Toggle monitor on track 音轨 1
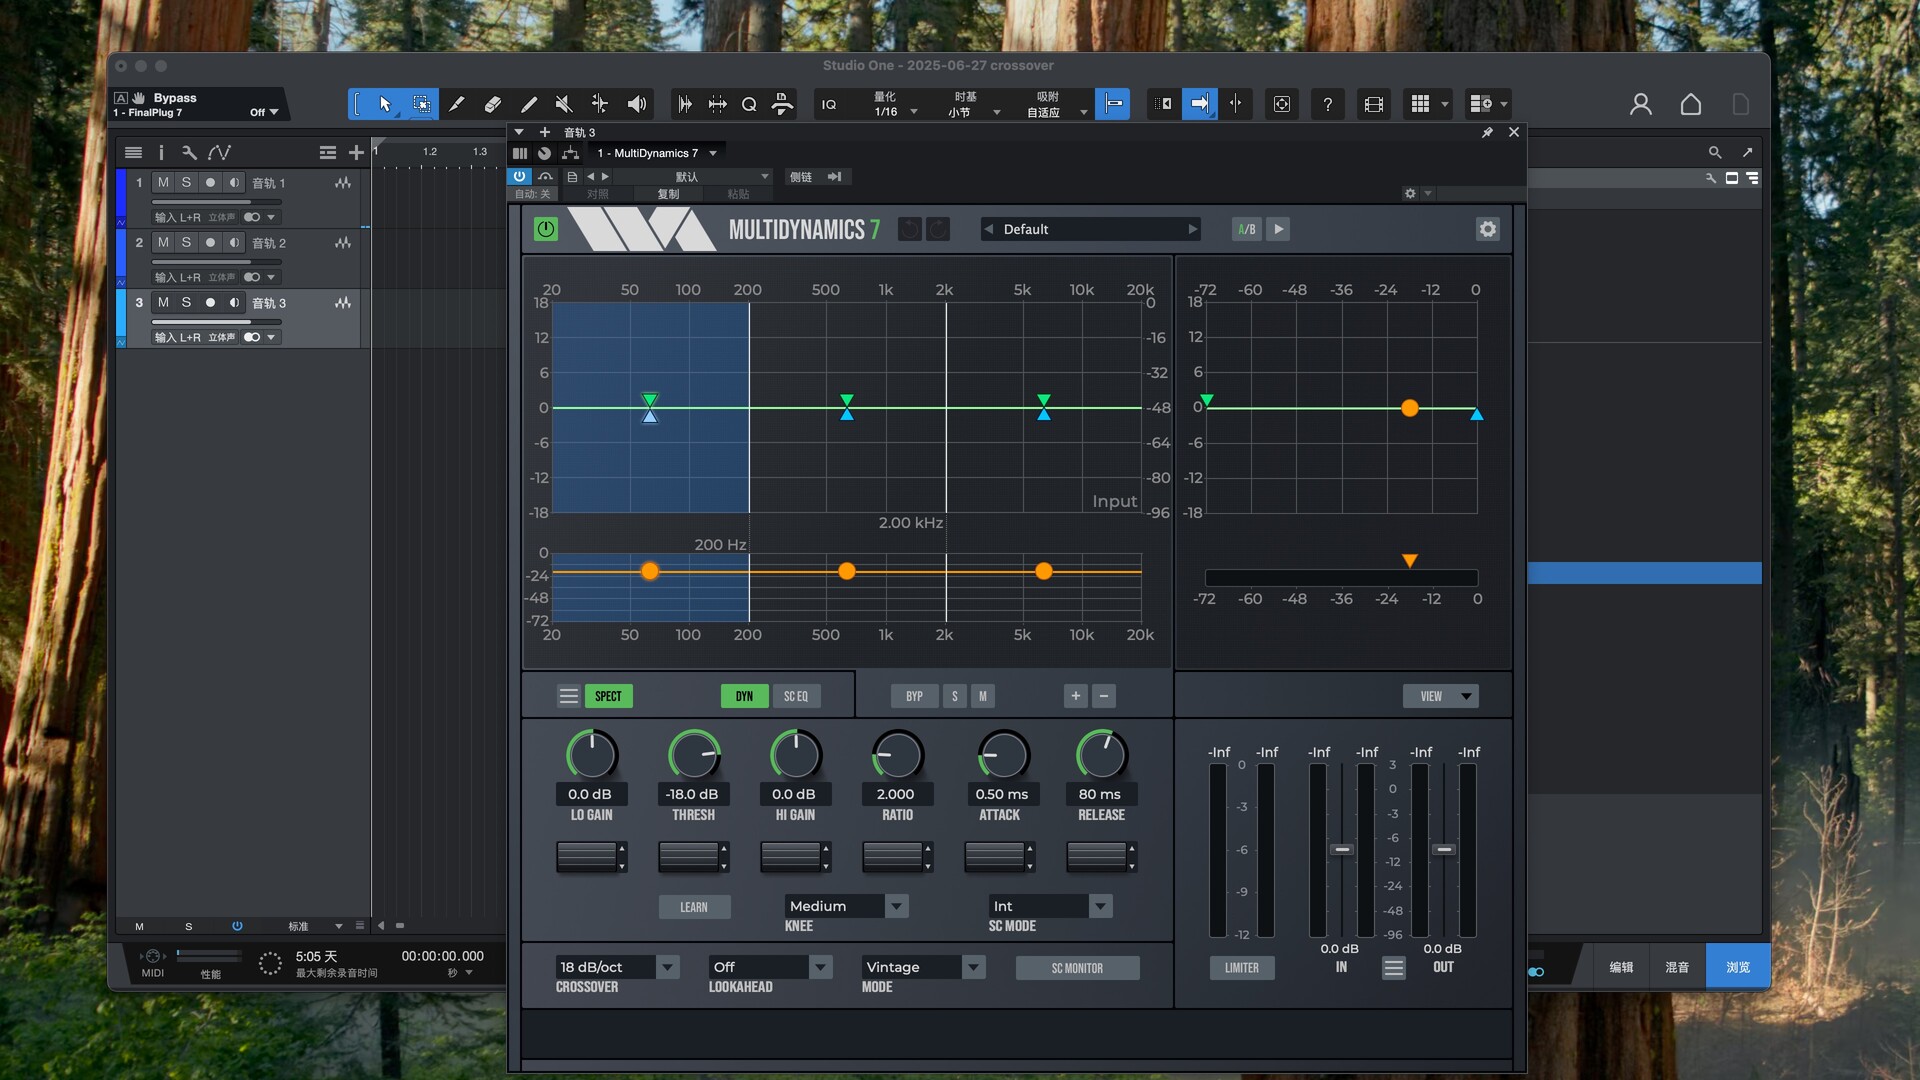Viewport: 1920px width, 1080px height. click(x=234, y=183)
